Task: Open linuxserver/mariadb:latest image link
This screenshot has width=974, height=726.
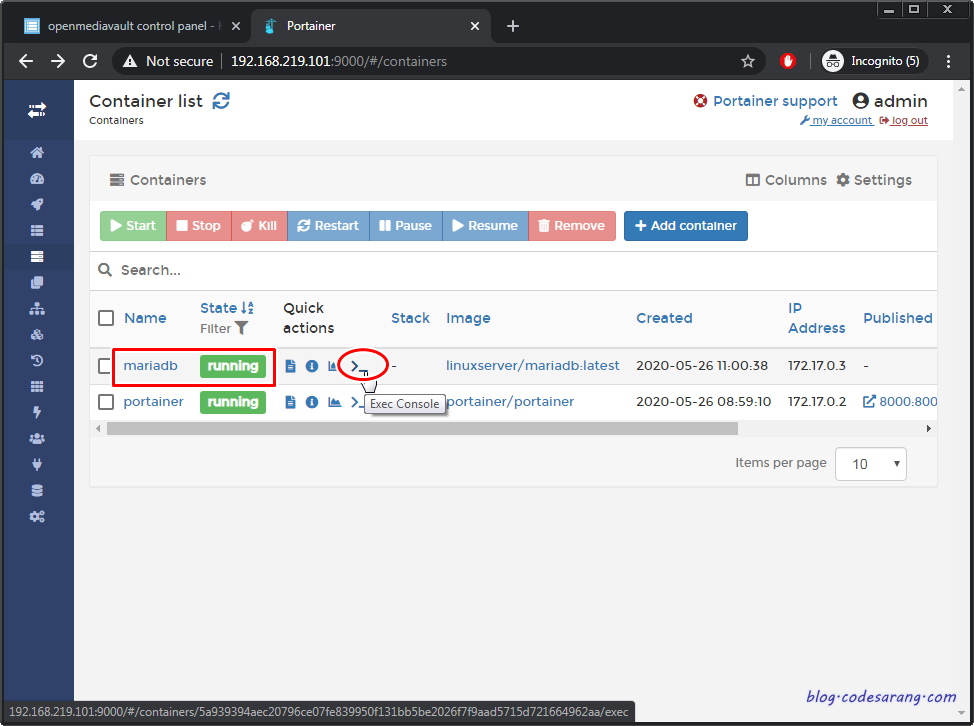Action: [532, 366]
